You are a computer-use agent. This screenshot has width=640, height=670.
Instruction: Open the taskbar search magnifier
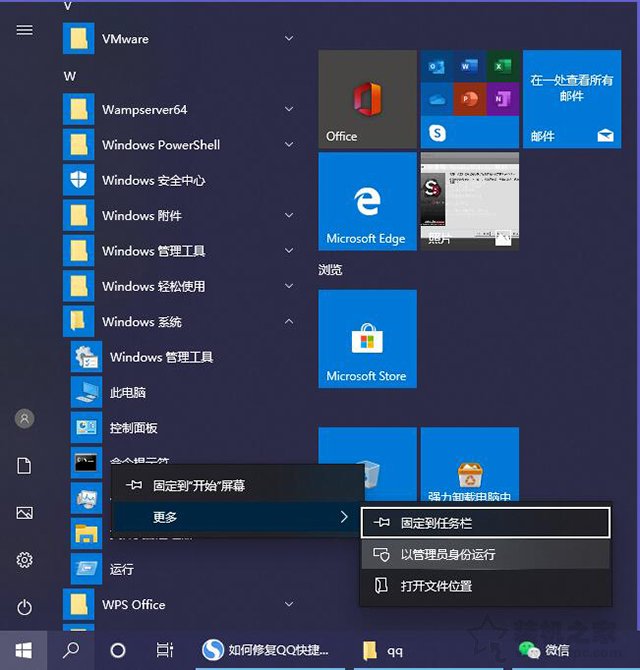point(71,650)
